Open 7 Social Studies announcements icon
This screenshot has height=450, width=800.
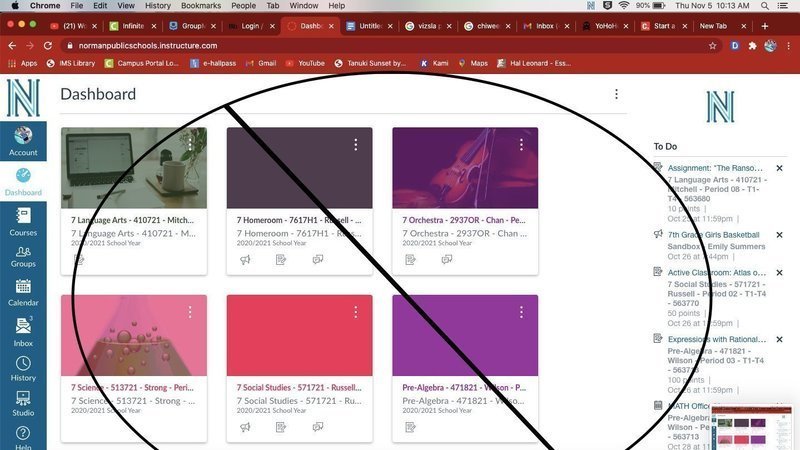coord(245,427)
